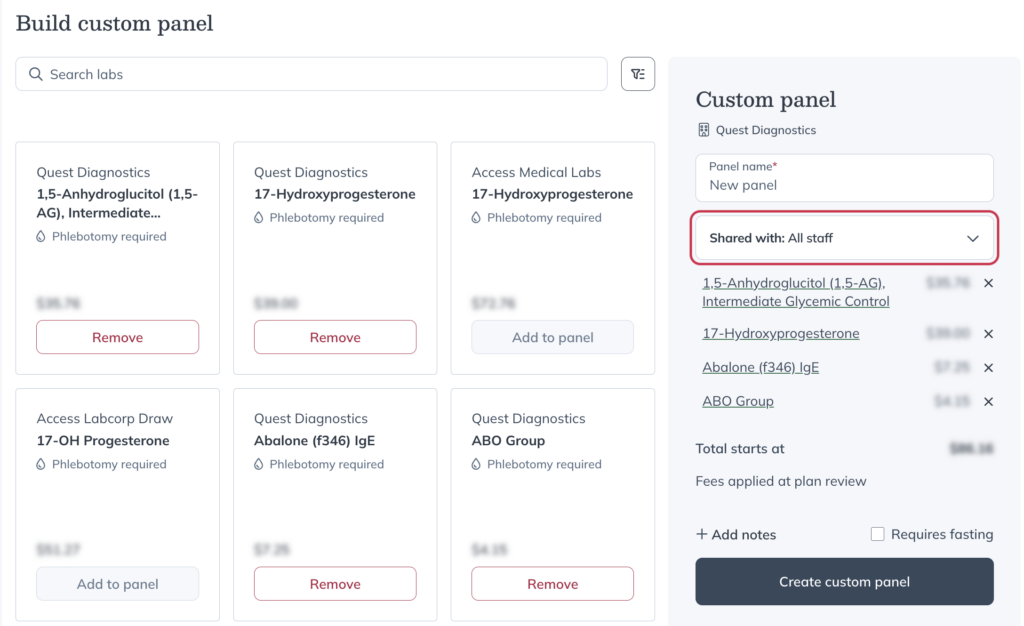Add 17-OH Progesterone to the panel
This screenshot has height=626, width=1024.
pyautogui.click(x=117, y=583)
